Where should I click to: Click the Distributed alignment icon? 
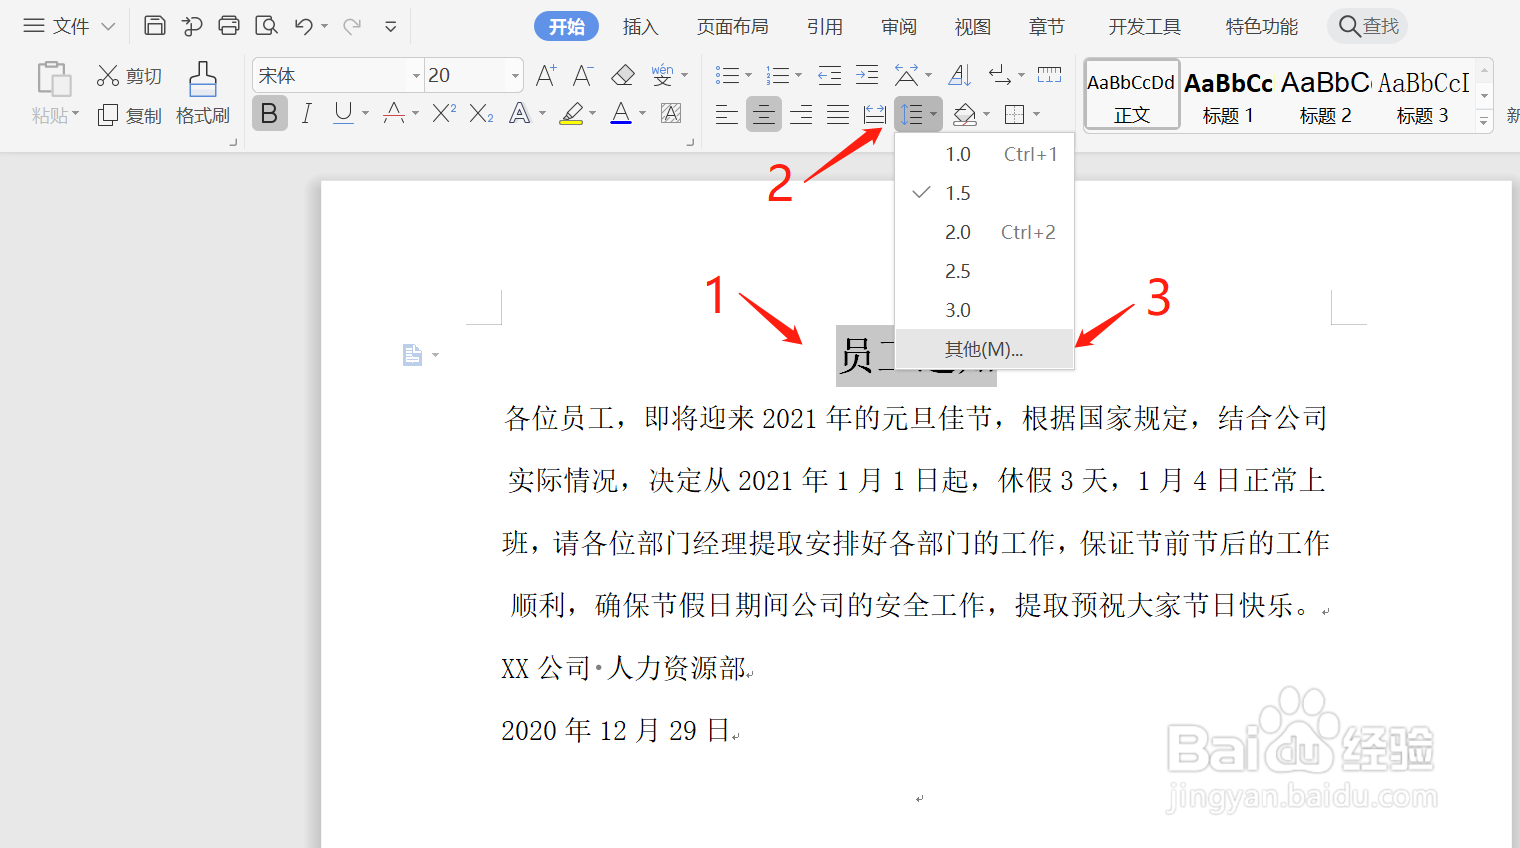pyautogui.click(x=875, y=115)
